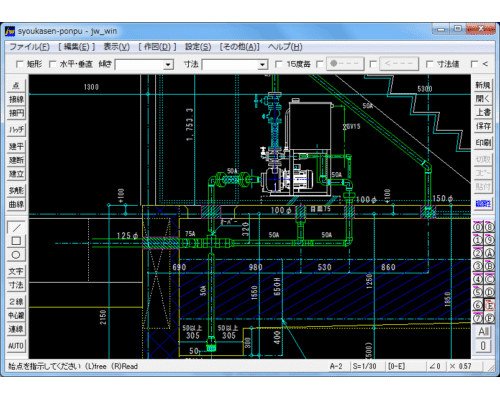This screenshot has height=400, width=500.
Task: Toggle the 15度毎 checkbox
Action: [x=279, y=64]
